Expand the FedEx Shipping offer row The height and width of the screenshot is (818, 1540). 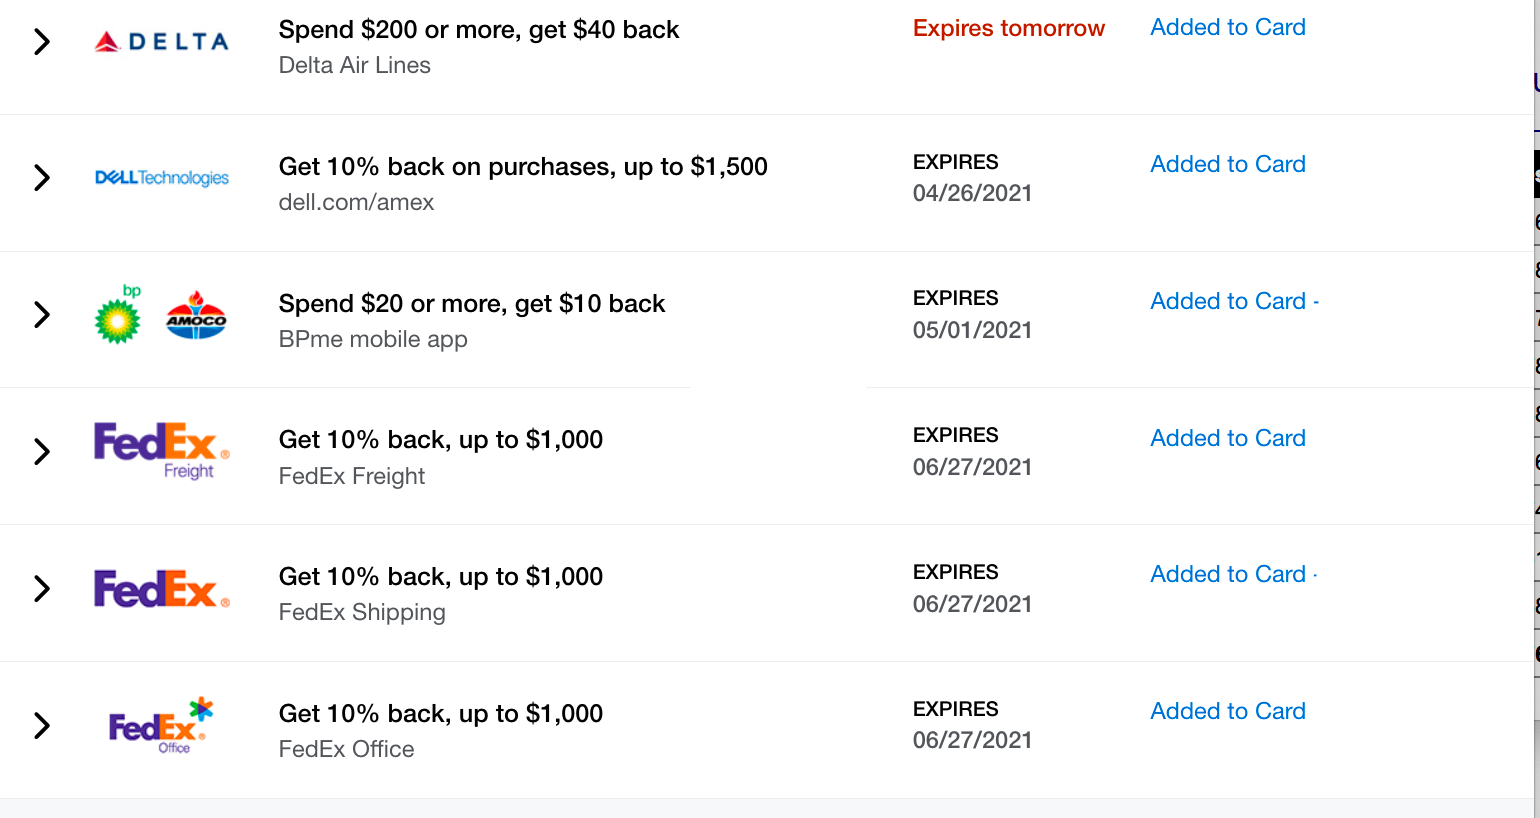point(42,588)
